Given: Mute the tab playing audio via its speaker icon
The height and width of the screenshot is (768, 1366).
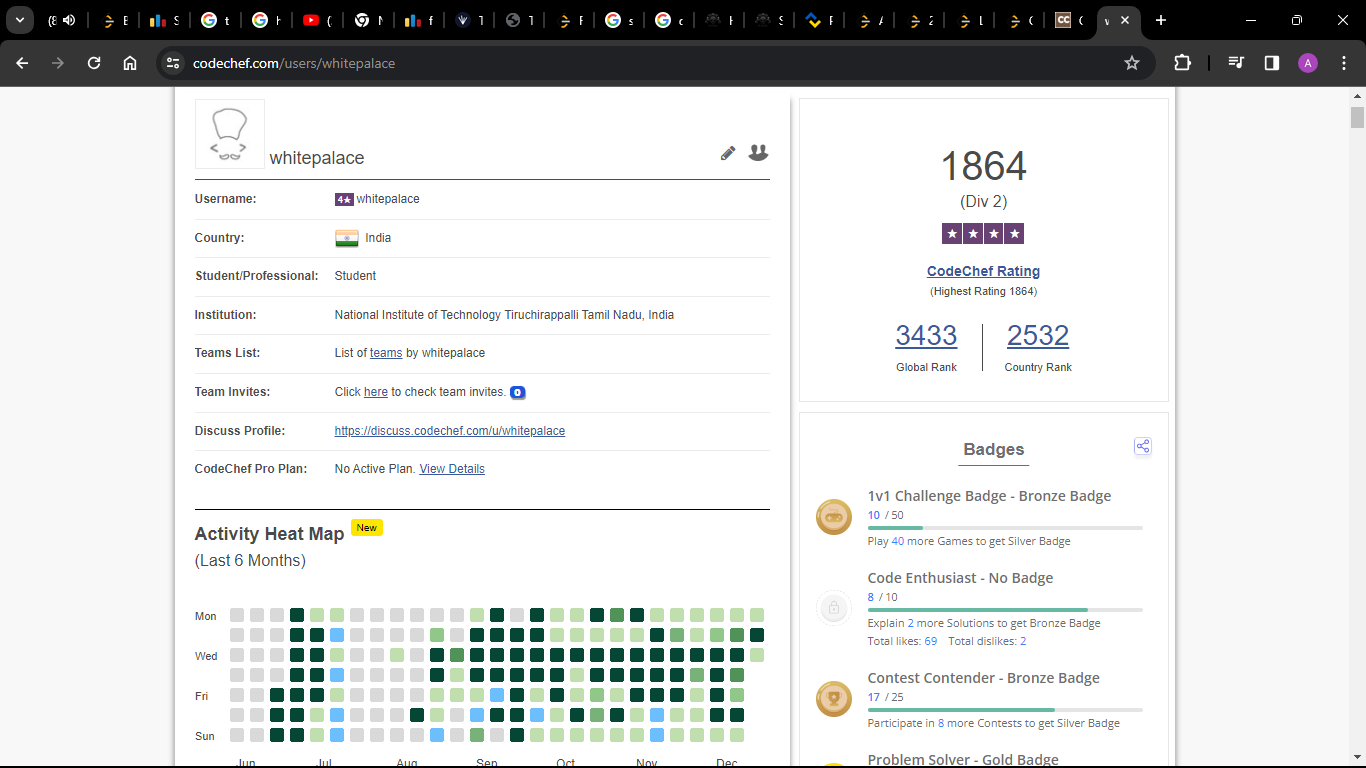Looking at the screenshot, I should click(69, 20).
